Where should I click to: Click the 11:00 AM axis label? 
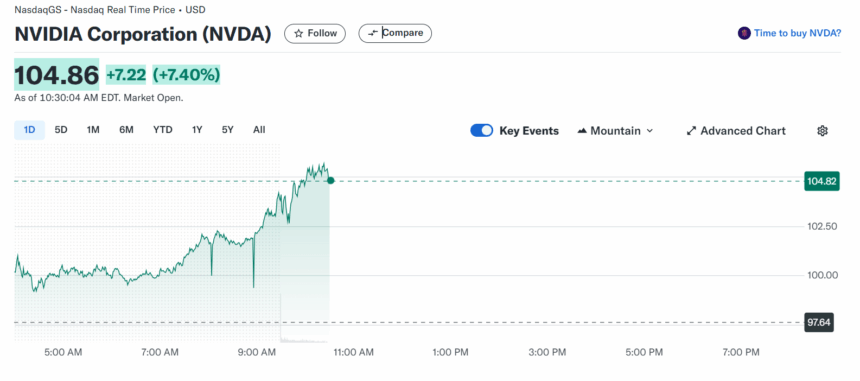click(353, 352)
